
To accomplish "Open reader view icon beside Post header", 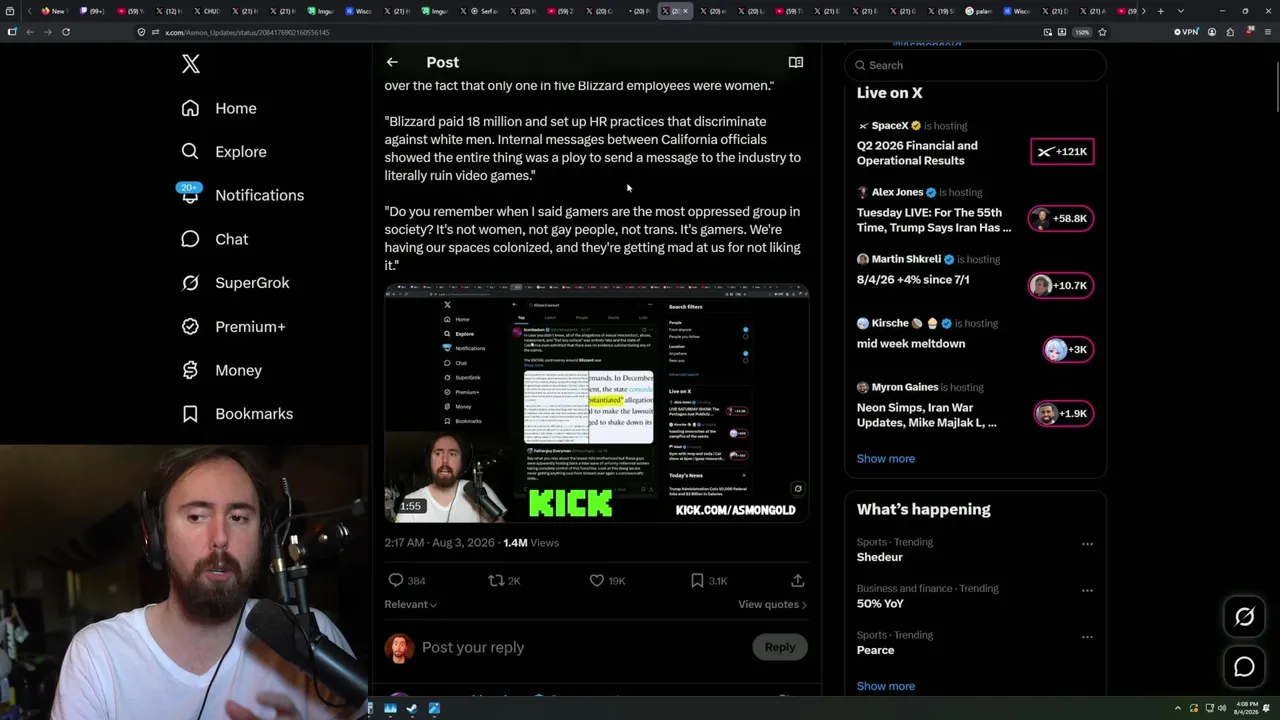I will 796,62.
